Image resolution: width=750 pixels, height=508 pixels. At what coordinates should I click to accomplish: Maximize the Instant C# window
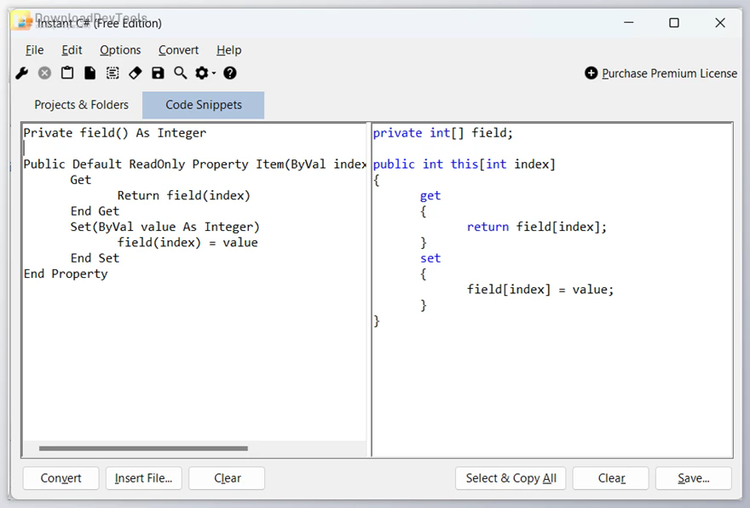coord(674,22)
